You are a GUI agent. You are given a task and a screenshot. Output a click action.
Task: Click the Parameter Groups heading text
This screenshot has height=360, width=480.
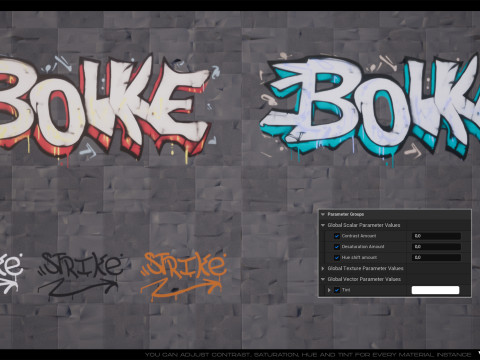[x=346, y=214]
